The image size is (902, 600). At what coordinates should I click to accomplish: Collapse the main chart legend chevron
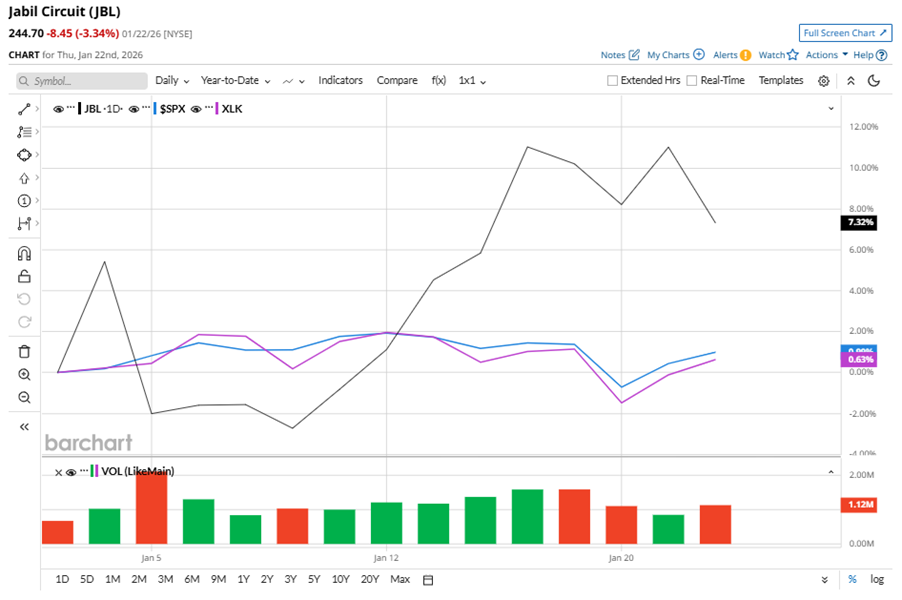pyautogui.click(x=831, y=108)
